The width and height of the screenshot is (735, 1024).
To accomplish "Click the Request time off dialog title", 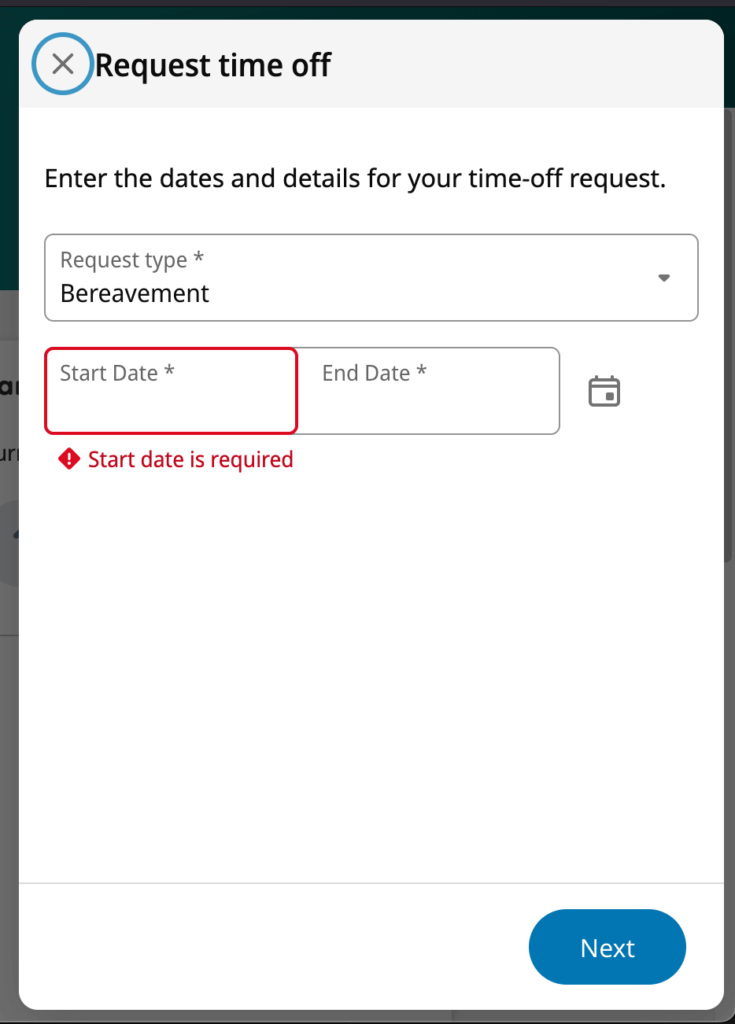I will point(213,64).
